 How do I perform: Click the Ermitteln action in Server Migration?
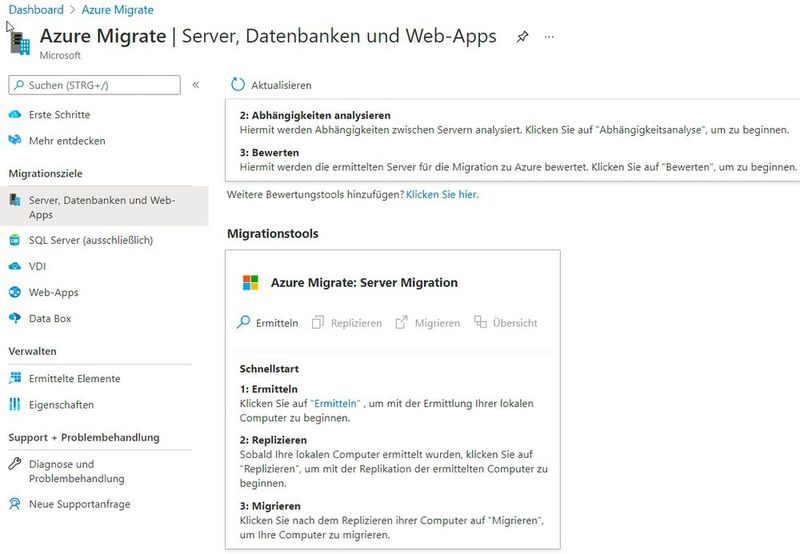pyautogui.click(x=277, y=323)
